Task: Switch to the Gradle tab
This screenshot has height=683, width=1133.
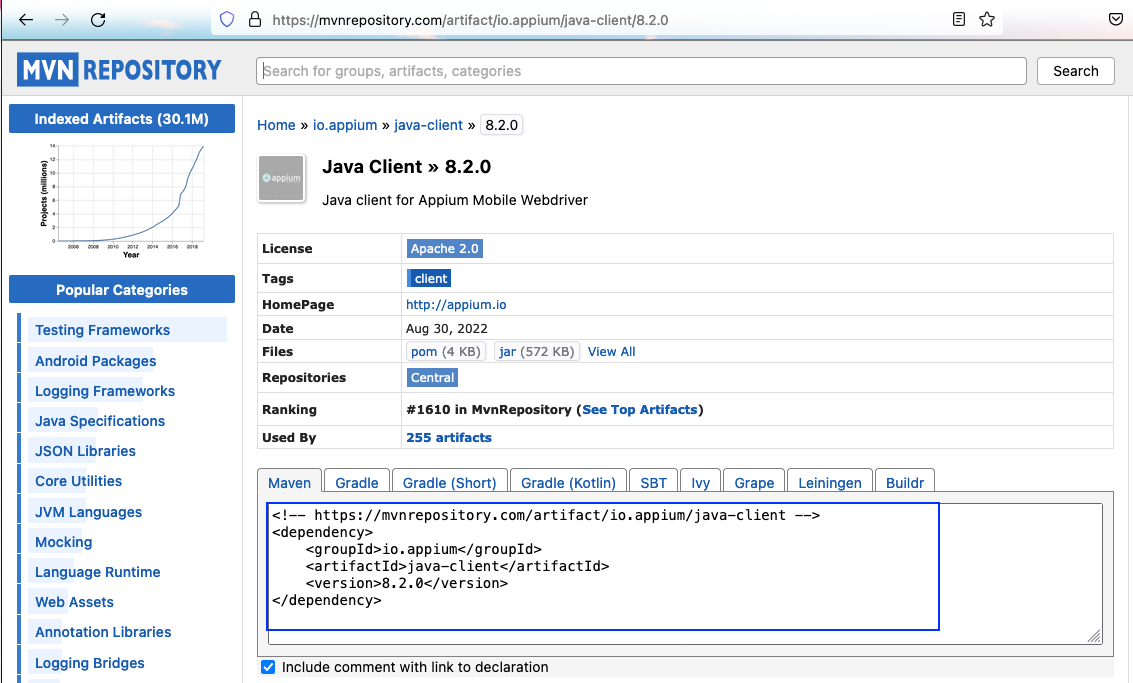Action: coord(357,483)
